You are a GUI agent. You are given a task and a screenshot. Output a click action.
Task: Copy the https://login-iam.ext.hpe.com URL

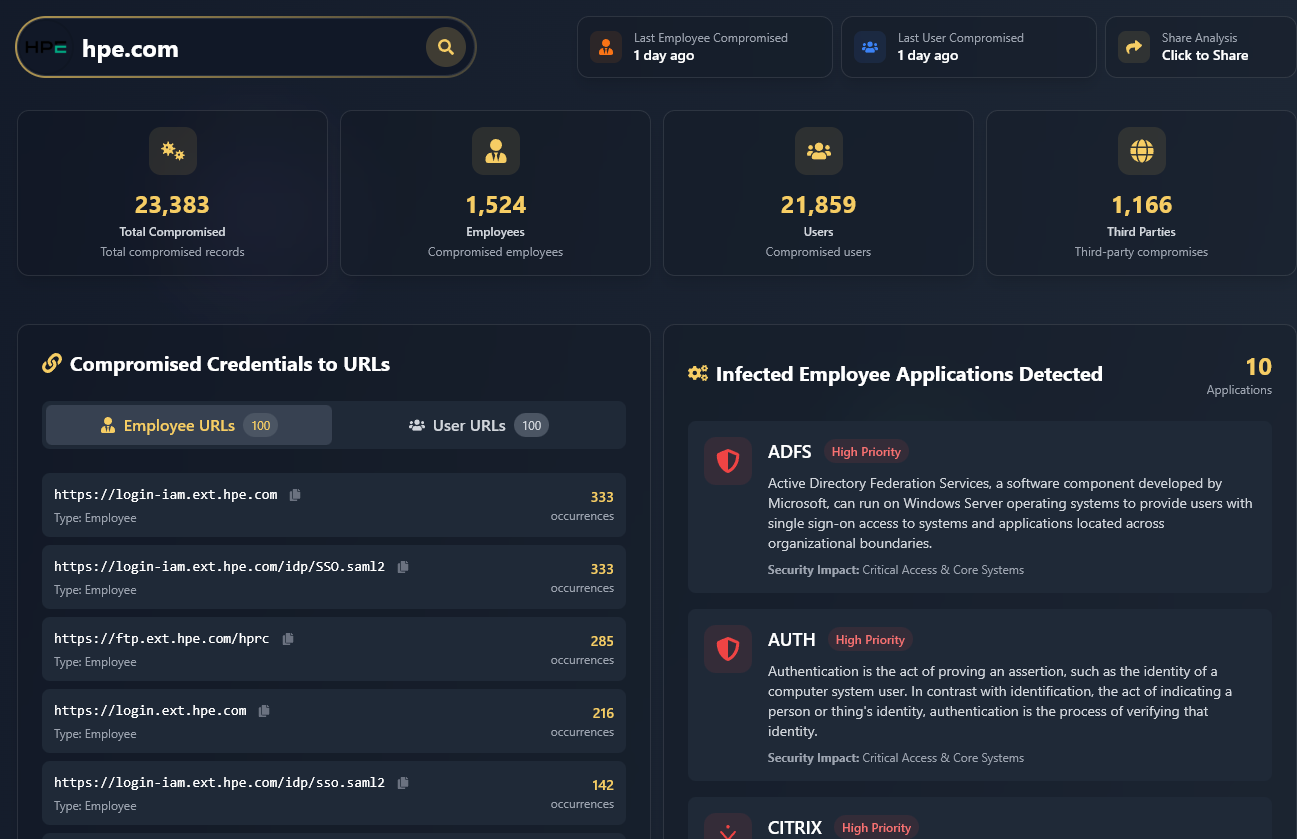point(295,495)
